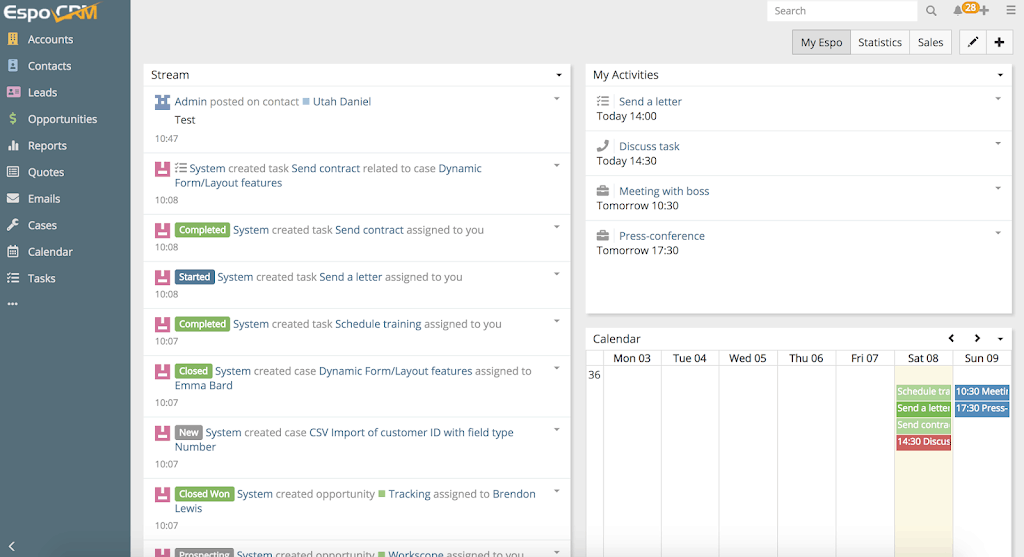Go to previous calendar week arrow
The image size is (1024, 557).
pyautogui.click(x=951, y=339)
